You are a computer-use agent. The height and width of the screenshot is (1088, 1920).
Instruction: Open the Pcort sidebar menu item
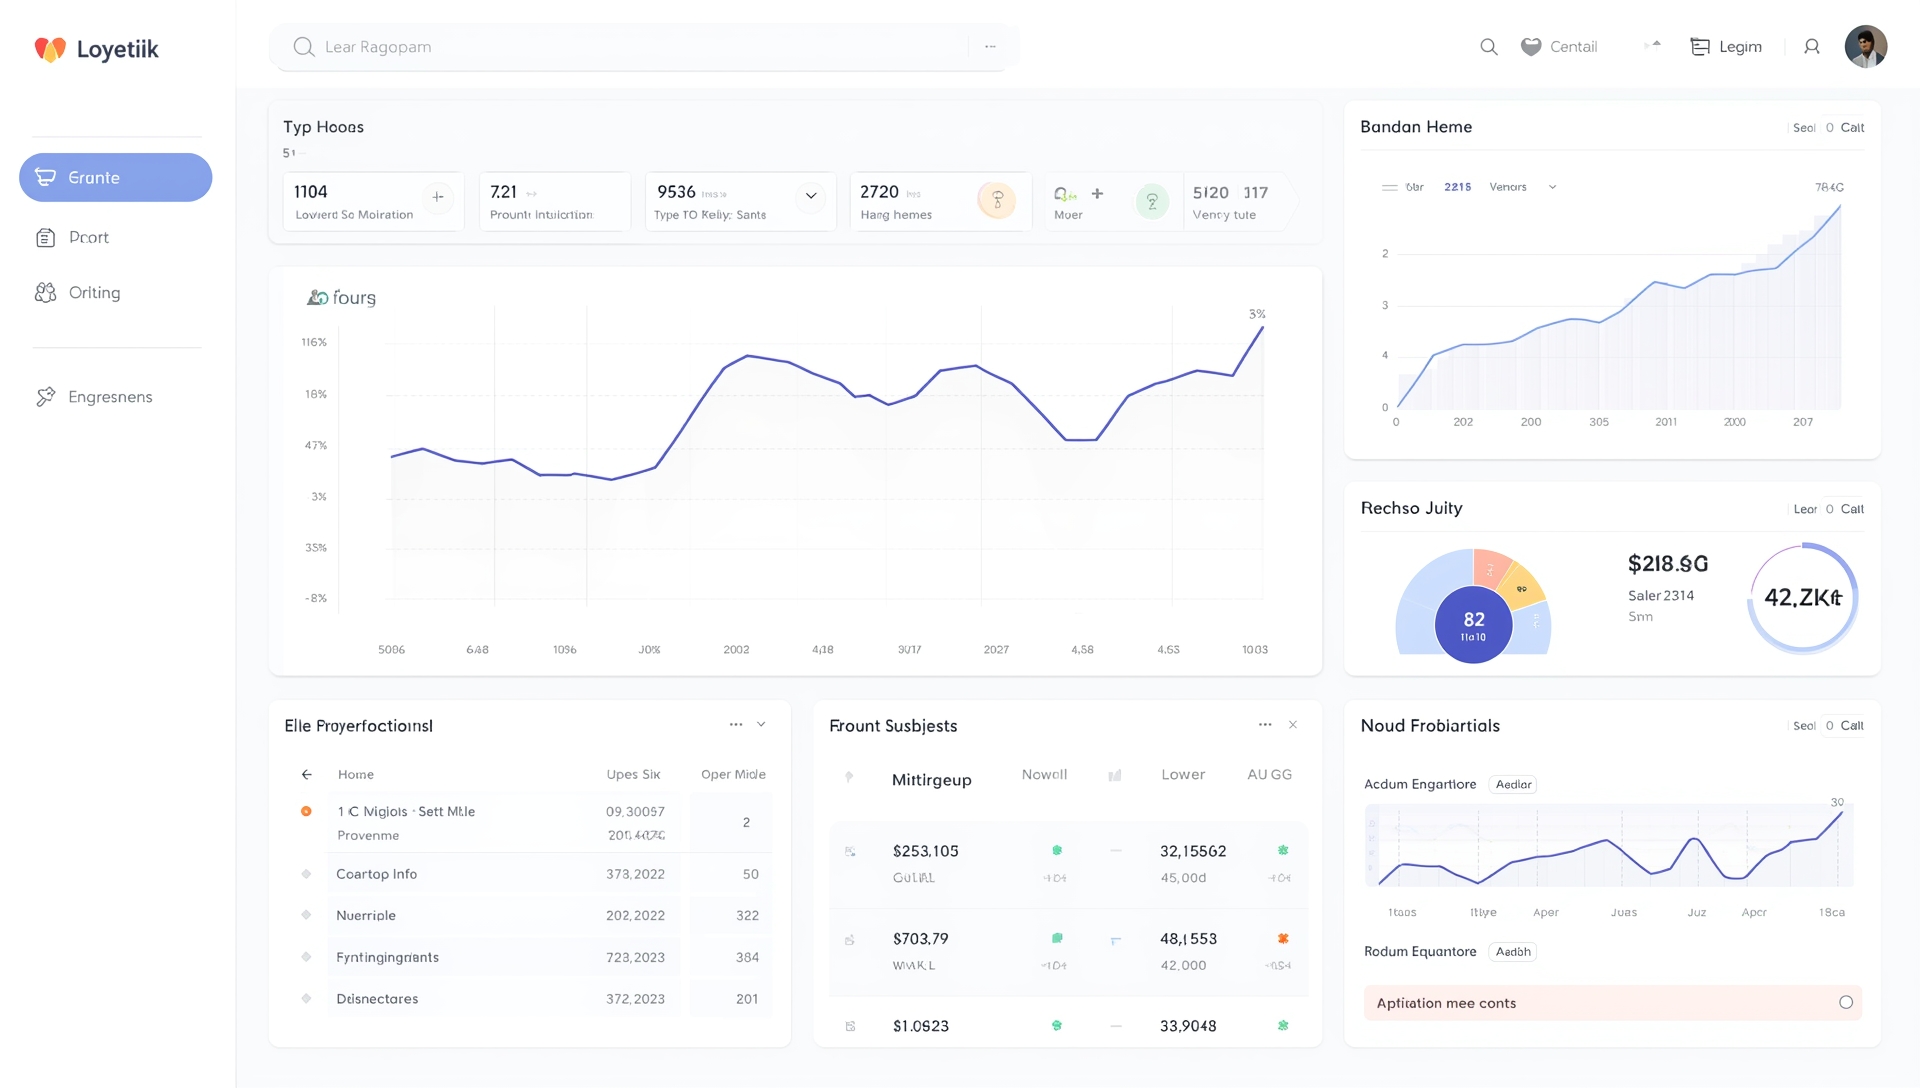[x=88, y=238]
